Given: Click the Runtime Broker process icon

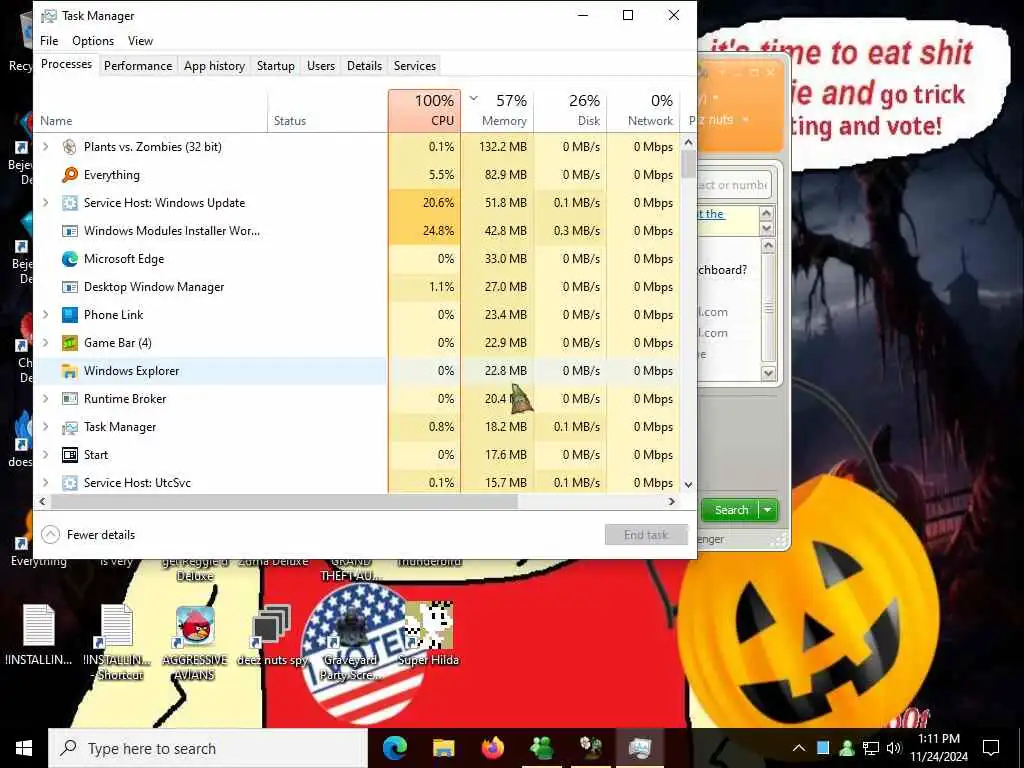Looking at the screenshot, I should [x=69, y=399].
